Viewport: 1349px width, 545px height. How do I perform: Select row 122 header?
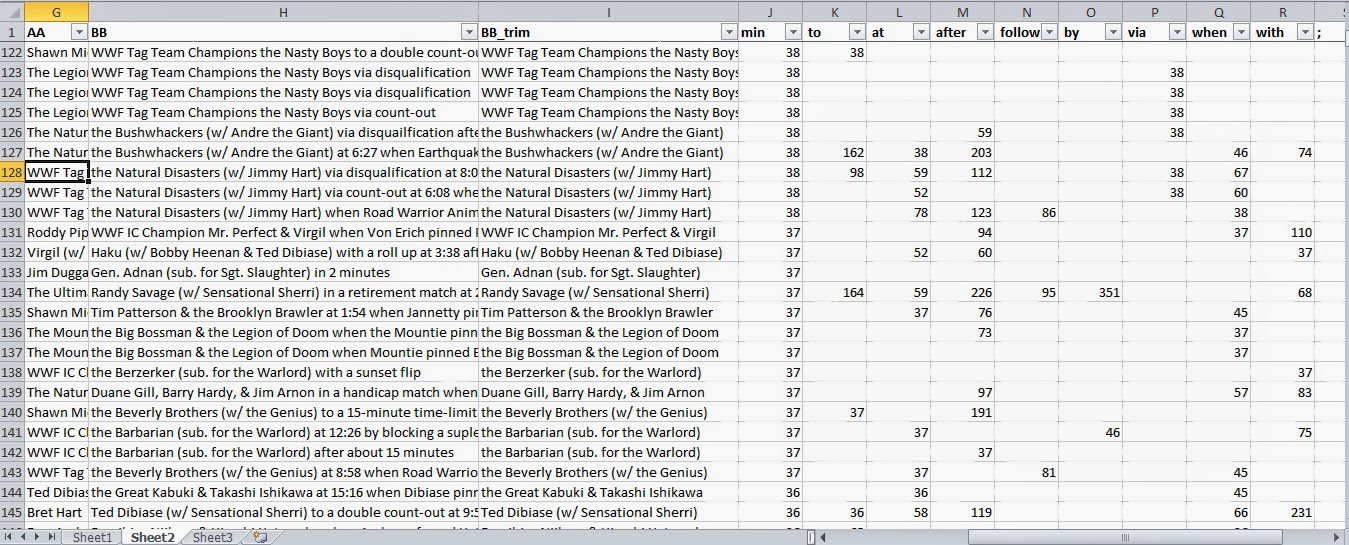click(12, 52)
